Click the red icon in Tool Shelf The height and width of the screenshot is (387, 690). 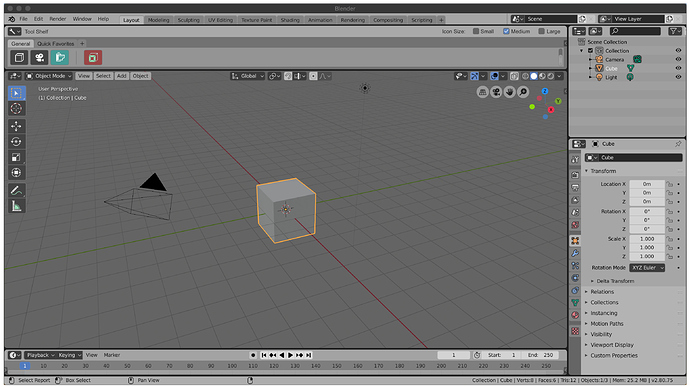tap(93, 58)
